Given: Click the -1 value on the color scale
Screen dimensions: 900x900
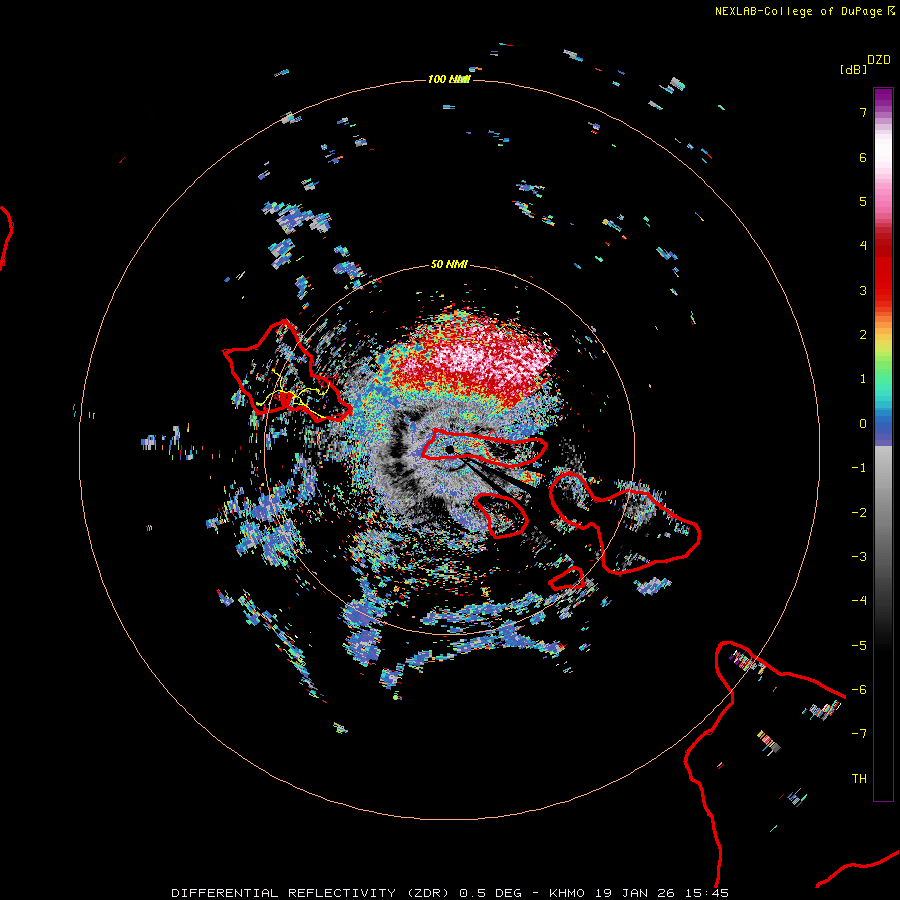Looking at the screenshot, I should [x=859, y=468].
